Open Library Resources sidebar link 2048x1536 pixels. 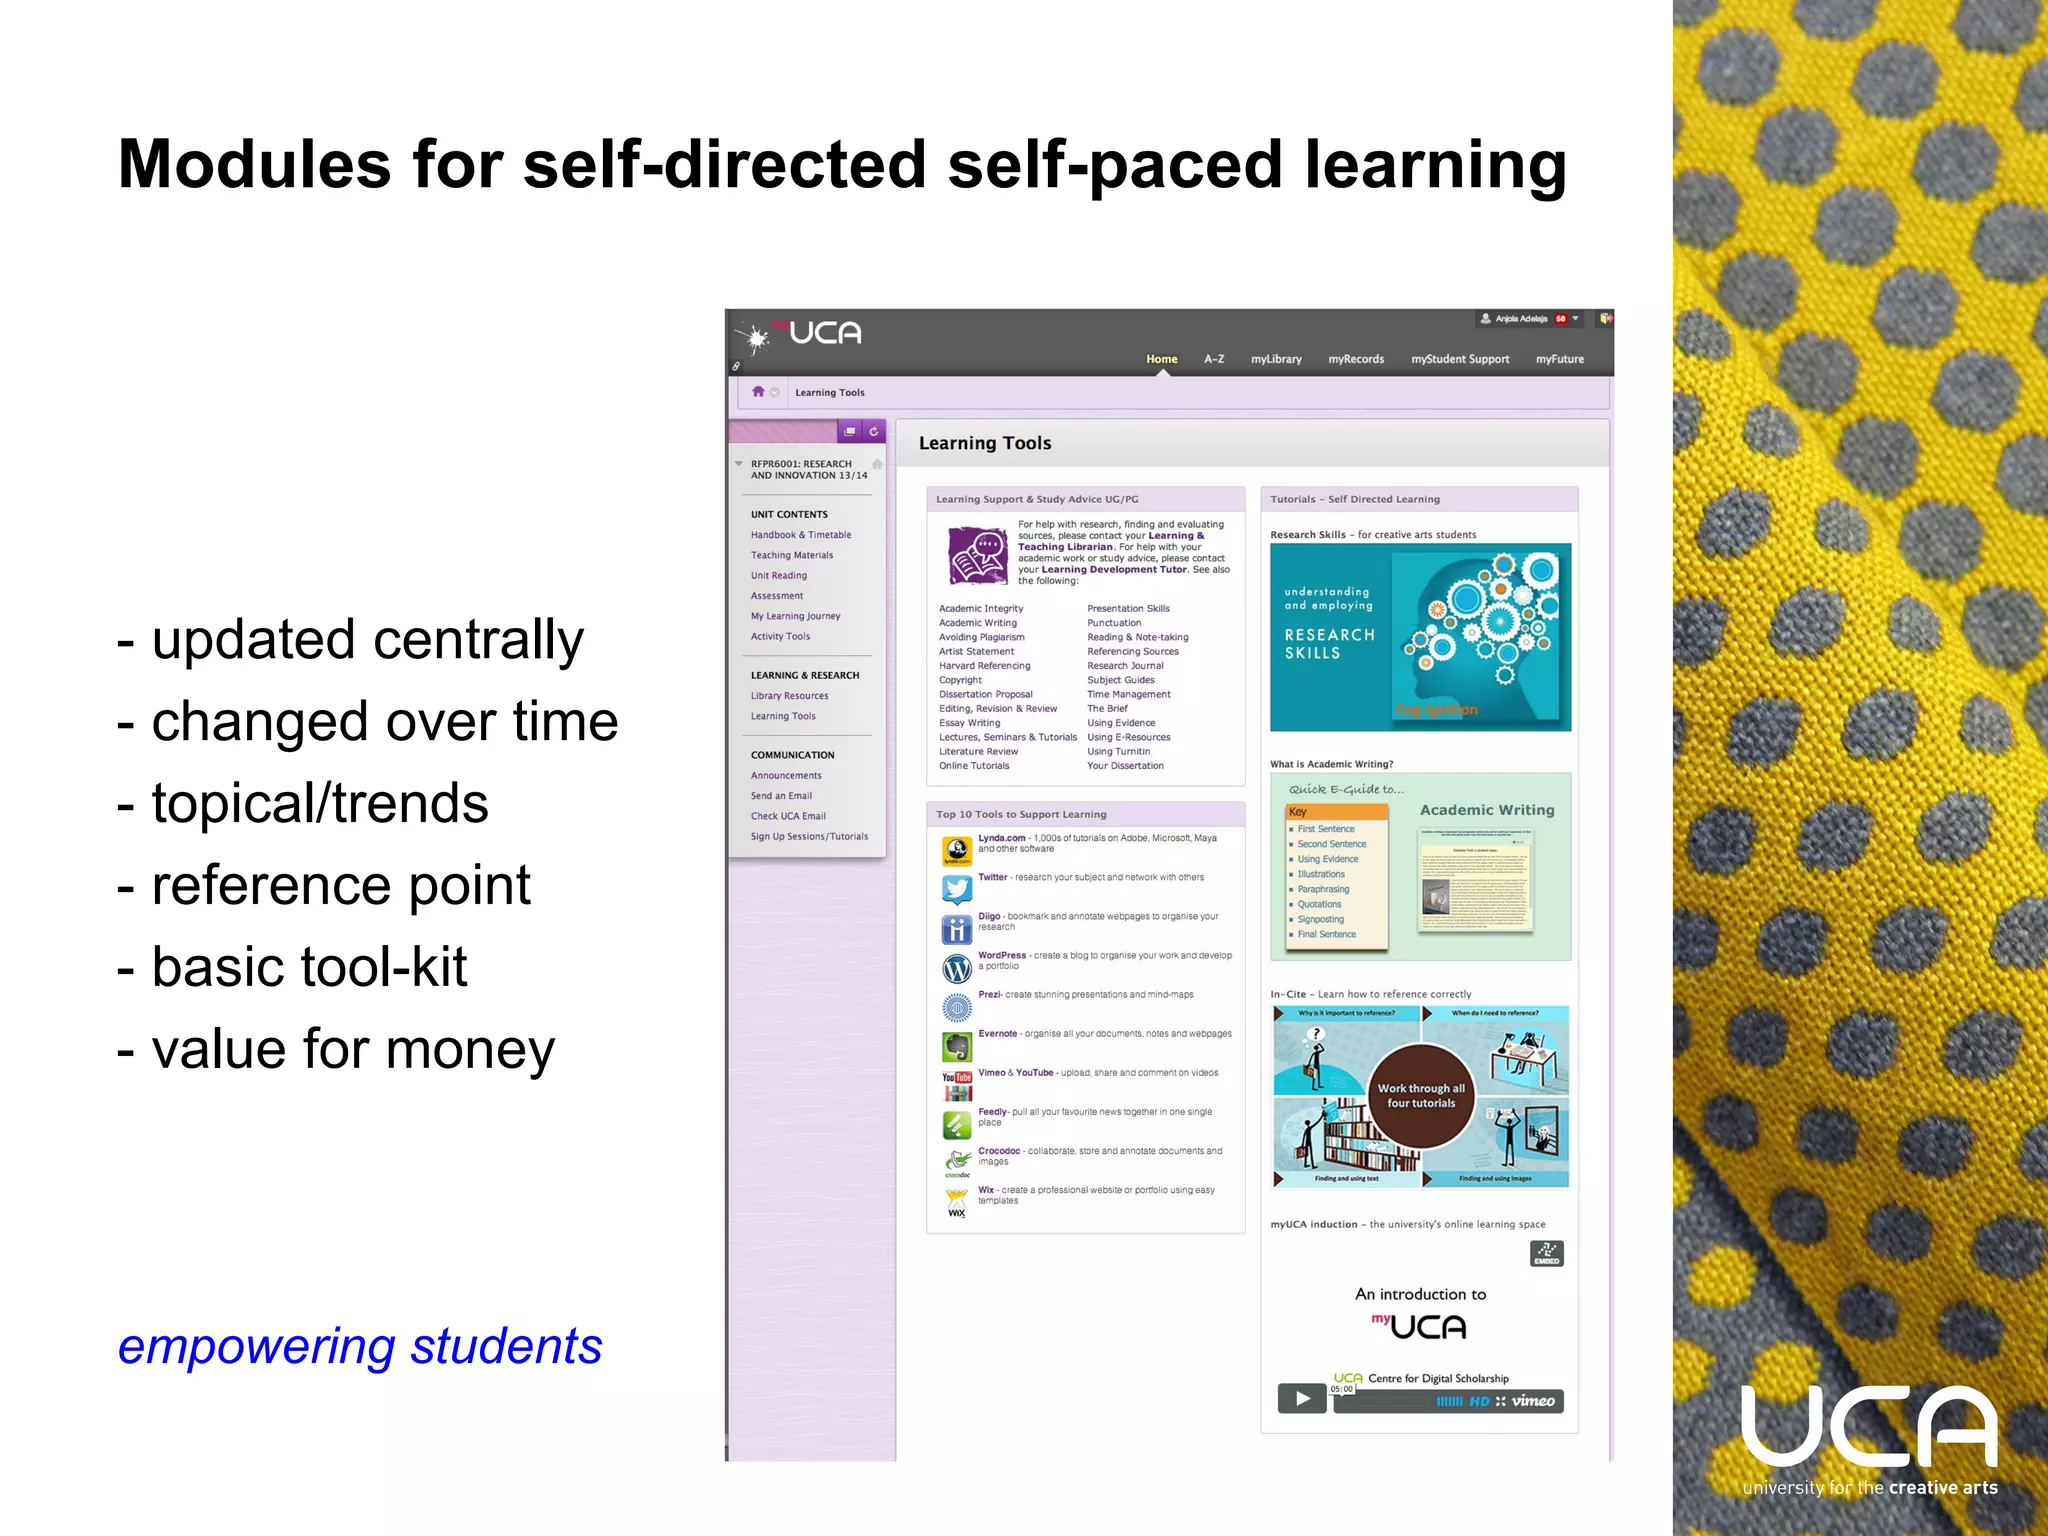click(x=790, y=696)
